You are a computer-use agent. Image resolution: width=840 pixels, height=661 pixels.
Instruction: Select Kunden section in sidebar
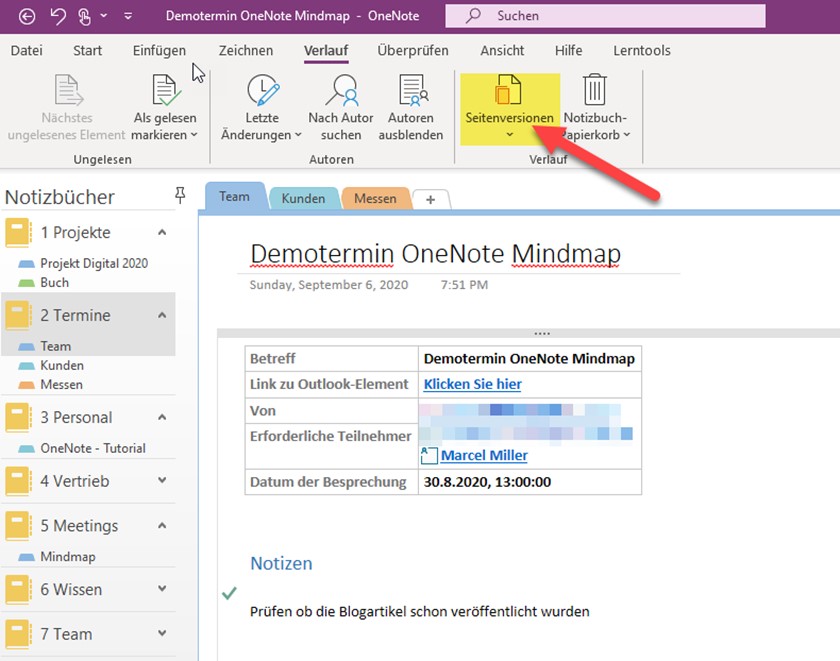[x=62, y=365]
